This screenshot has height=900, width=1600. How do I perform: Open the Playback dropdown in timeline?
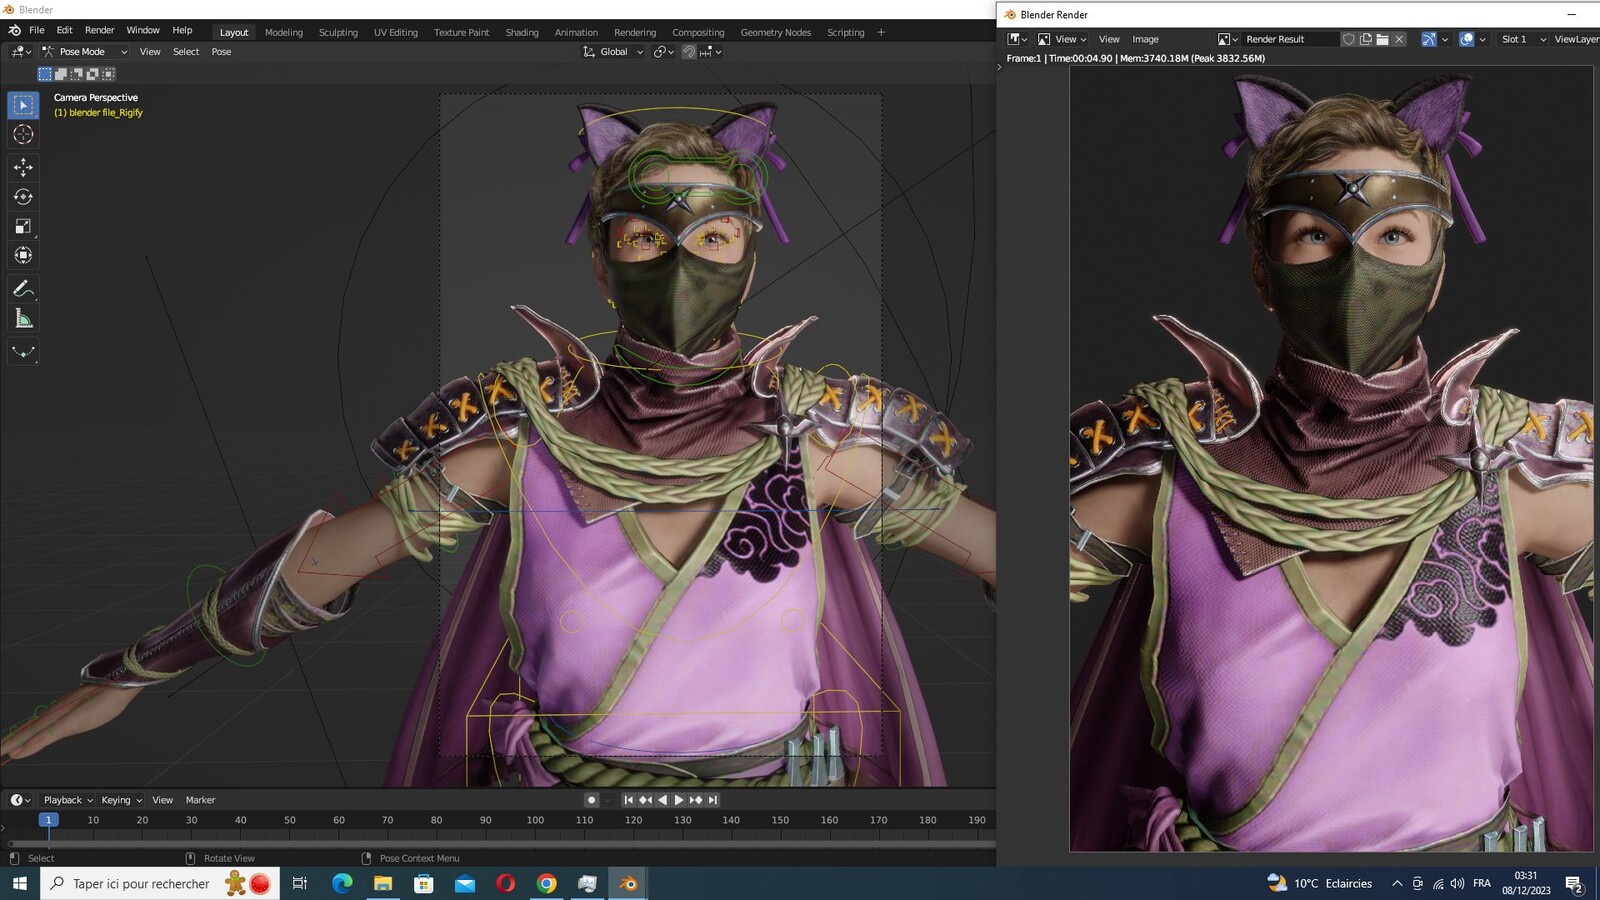68,800
